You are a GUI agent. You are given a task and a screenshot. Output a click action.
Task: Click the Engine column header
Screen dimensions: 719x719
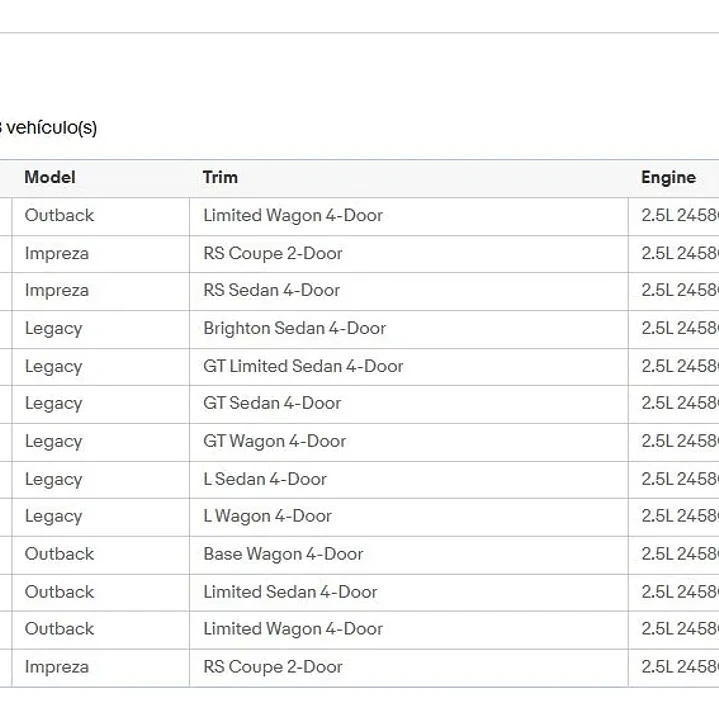coord(668,177)
